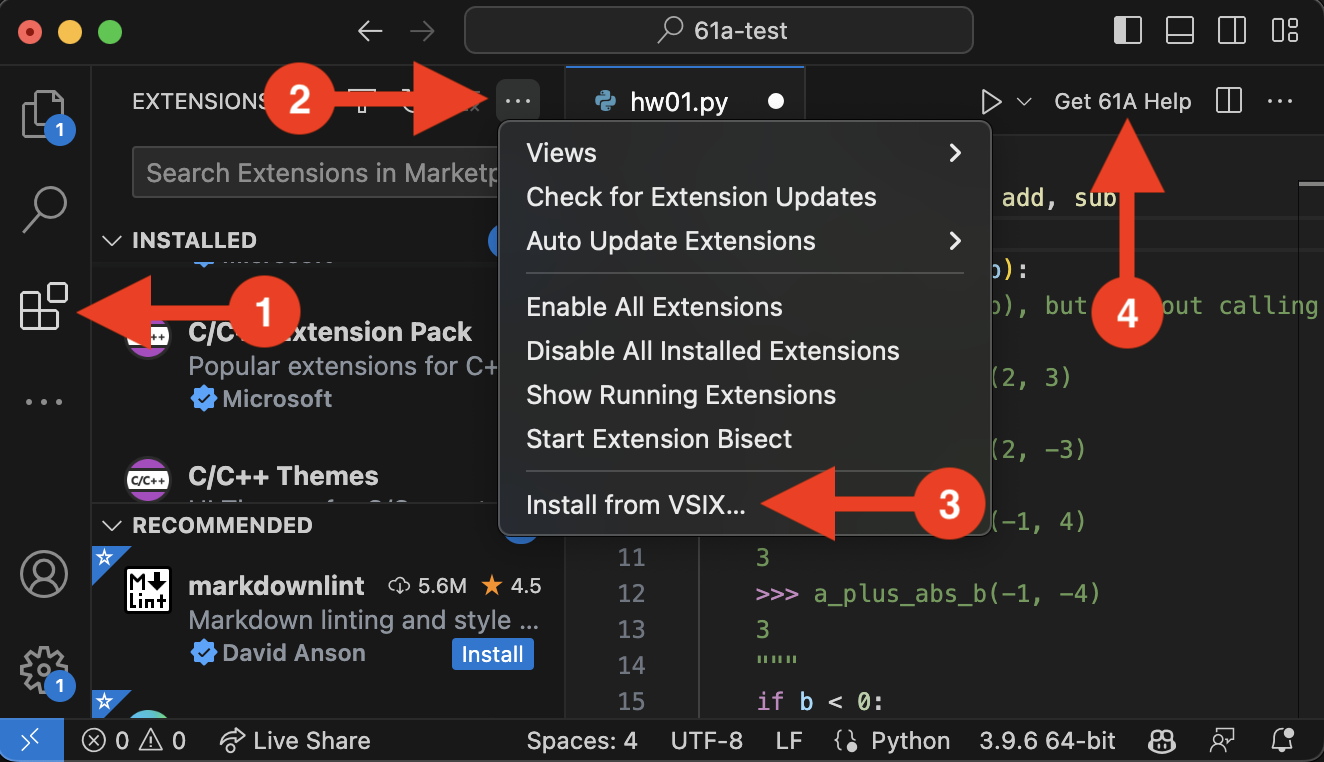Click the Get 61A Help button
Image resolution: width=1324 pixels, height=762 pixels.
(1123, 102)
